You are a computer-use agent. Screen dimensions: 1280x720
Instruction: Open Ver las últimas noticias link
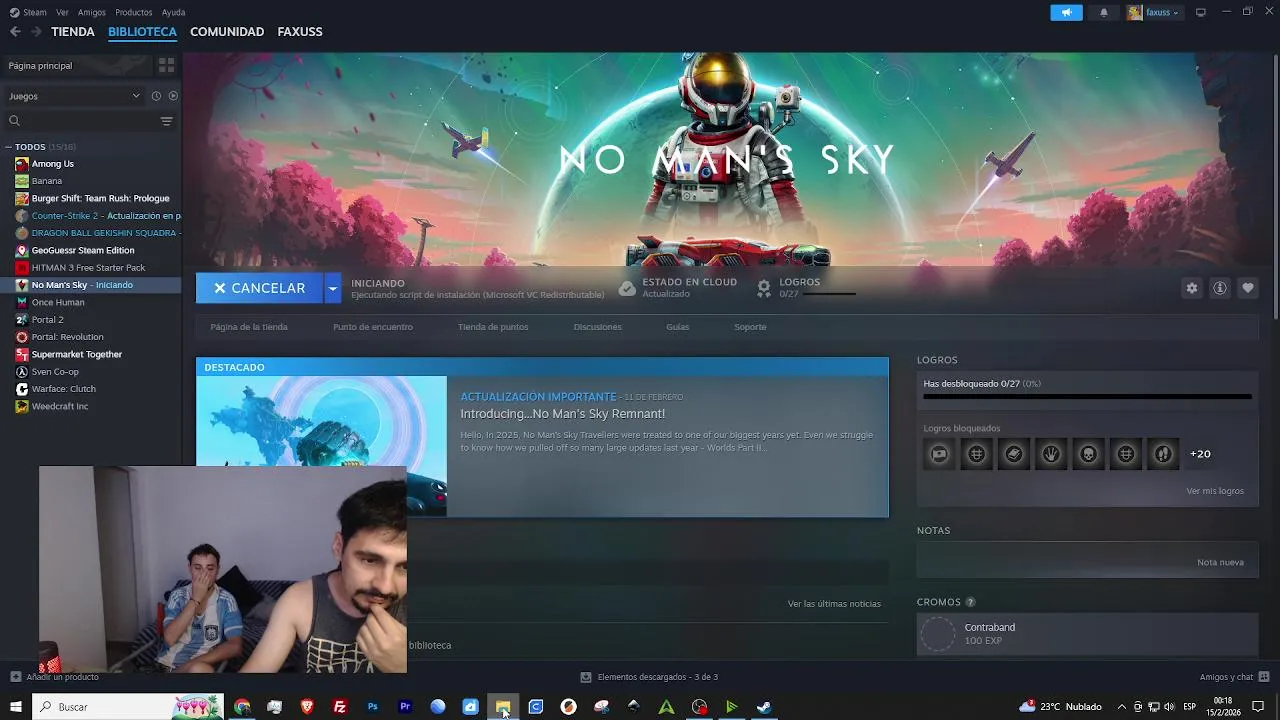(x=834, y=604)
